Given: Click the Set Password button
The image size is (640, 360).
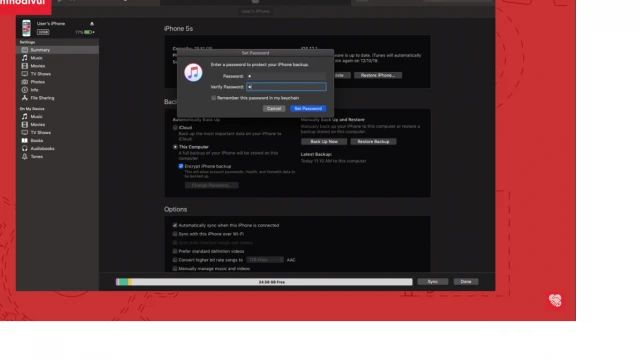Looking at the screenshot, I should [x=308, y=109].
